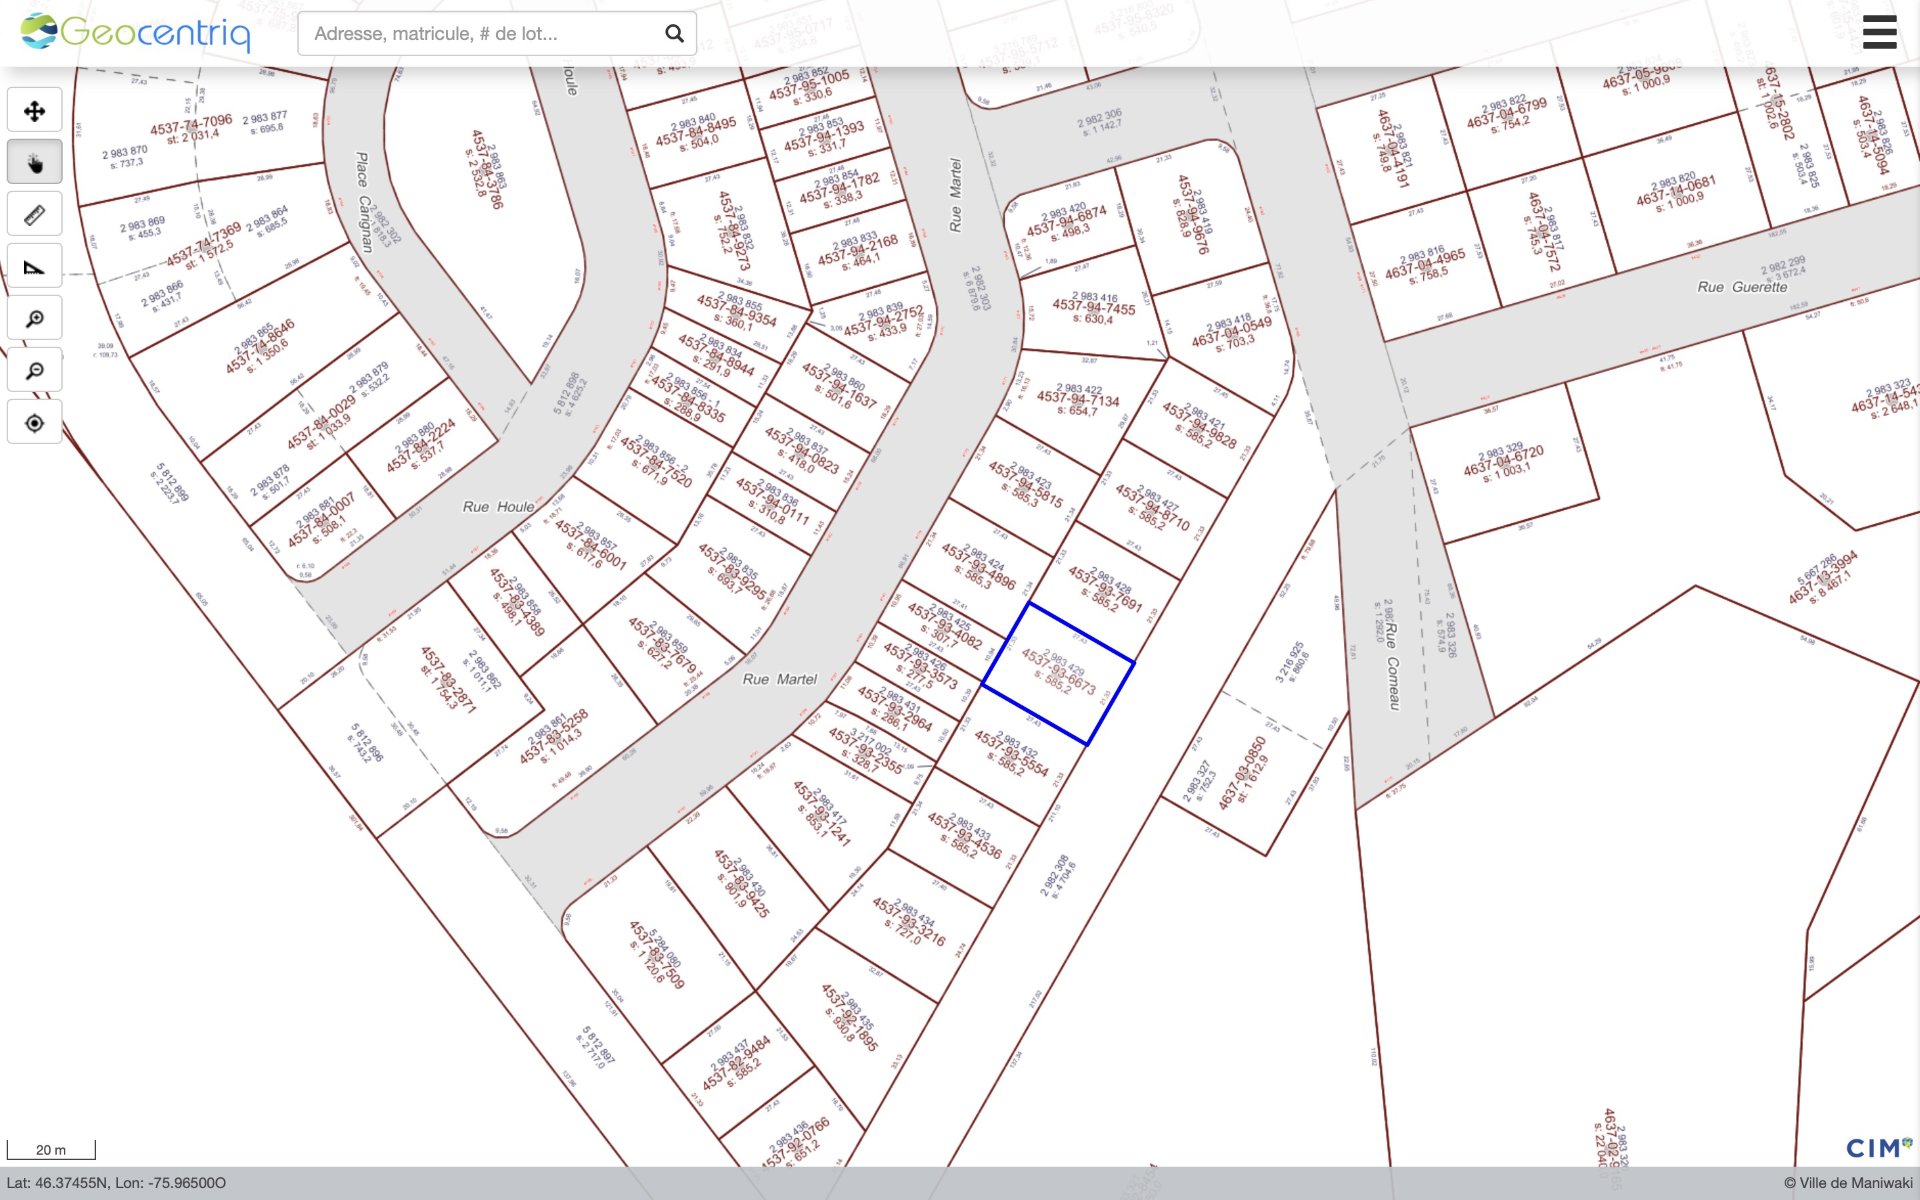Select the pan tool with crossed arrows
Viewport: 1920px width, 1200px height.
[34, 108]
